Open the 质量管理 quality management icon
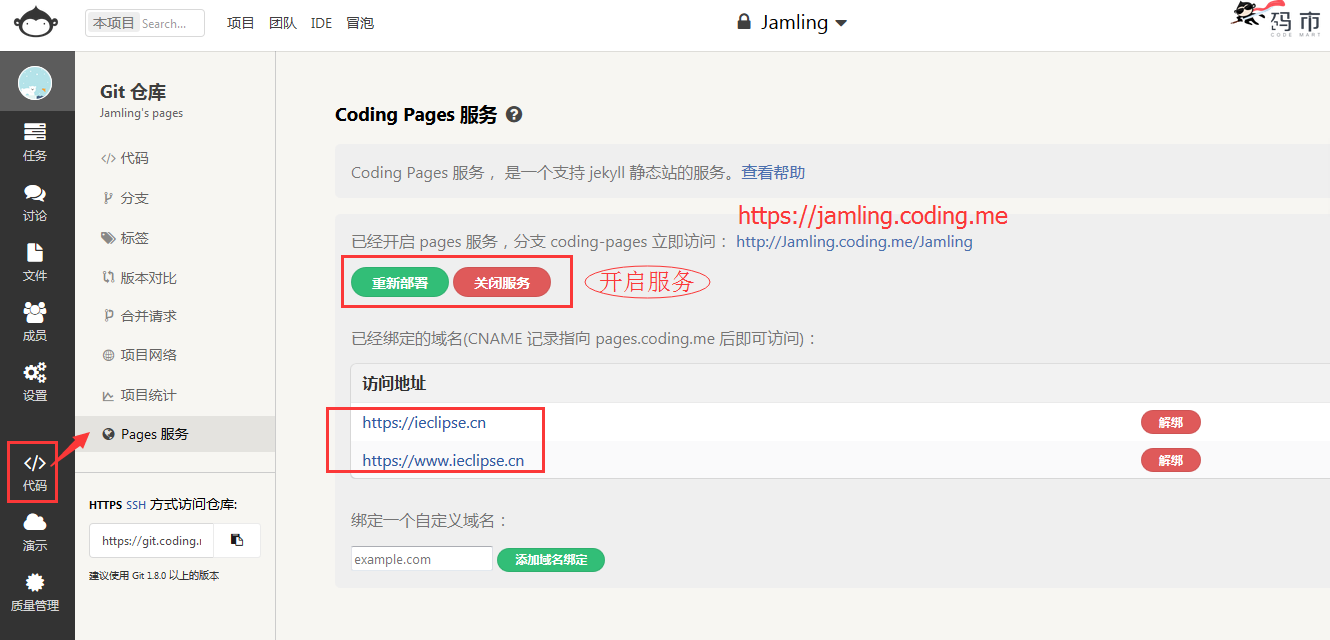 coord(35,591)
